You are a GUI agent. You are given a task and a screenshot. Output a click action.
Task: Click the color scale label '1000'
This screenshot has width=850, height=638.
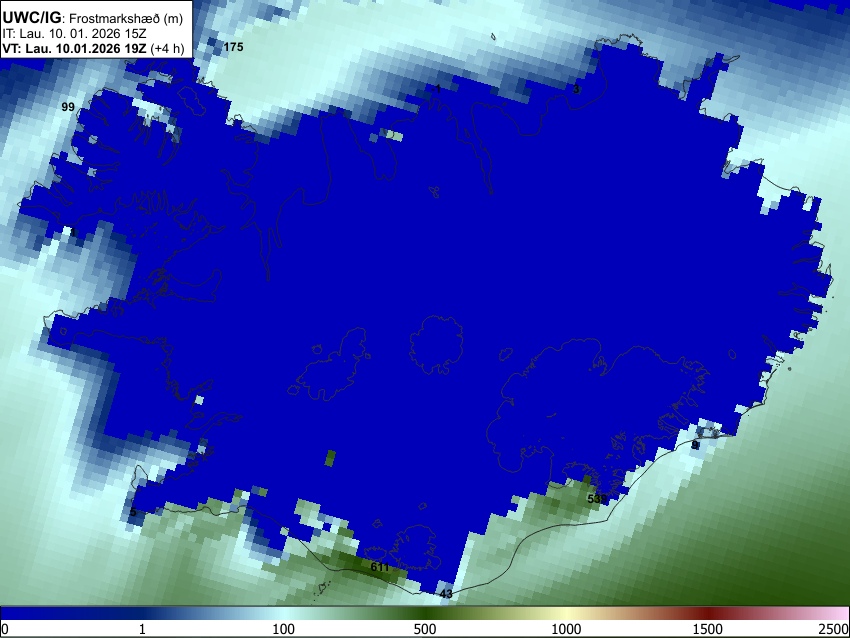click(x=566, y=629)
